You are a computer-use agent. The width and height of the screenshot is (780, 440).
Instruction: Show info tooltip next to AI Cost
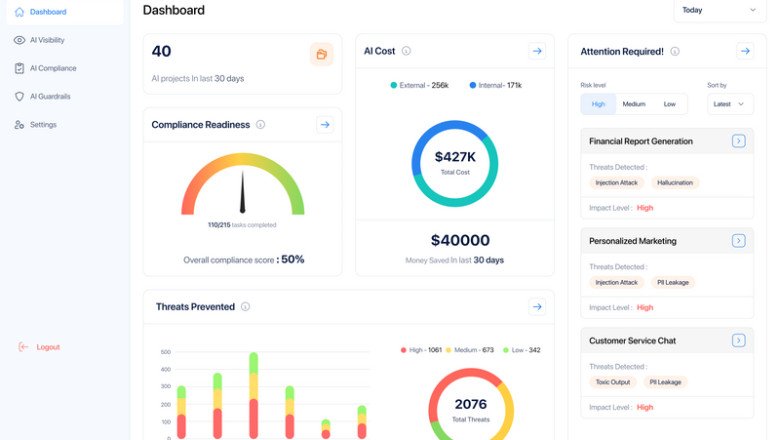(x=406, y=51)
